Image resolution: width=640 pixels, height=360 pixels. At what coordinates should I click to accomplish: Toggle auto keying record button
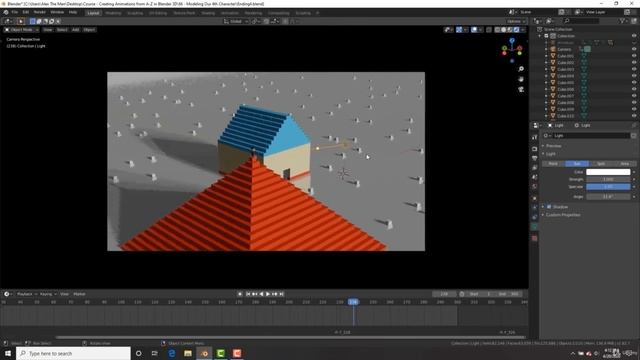240,294
